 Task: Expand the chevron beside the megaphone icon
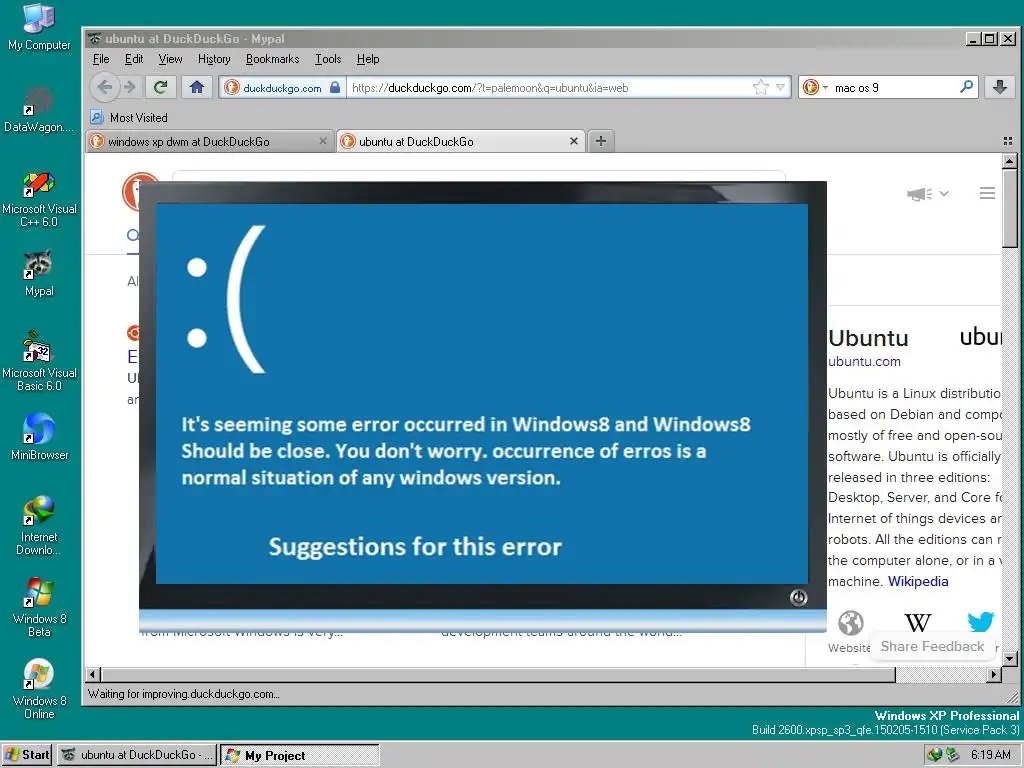(944, 193)
